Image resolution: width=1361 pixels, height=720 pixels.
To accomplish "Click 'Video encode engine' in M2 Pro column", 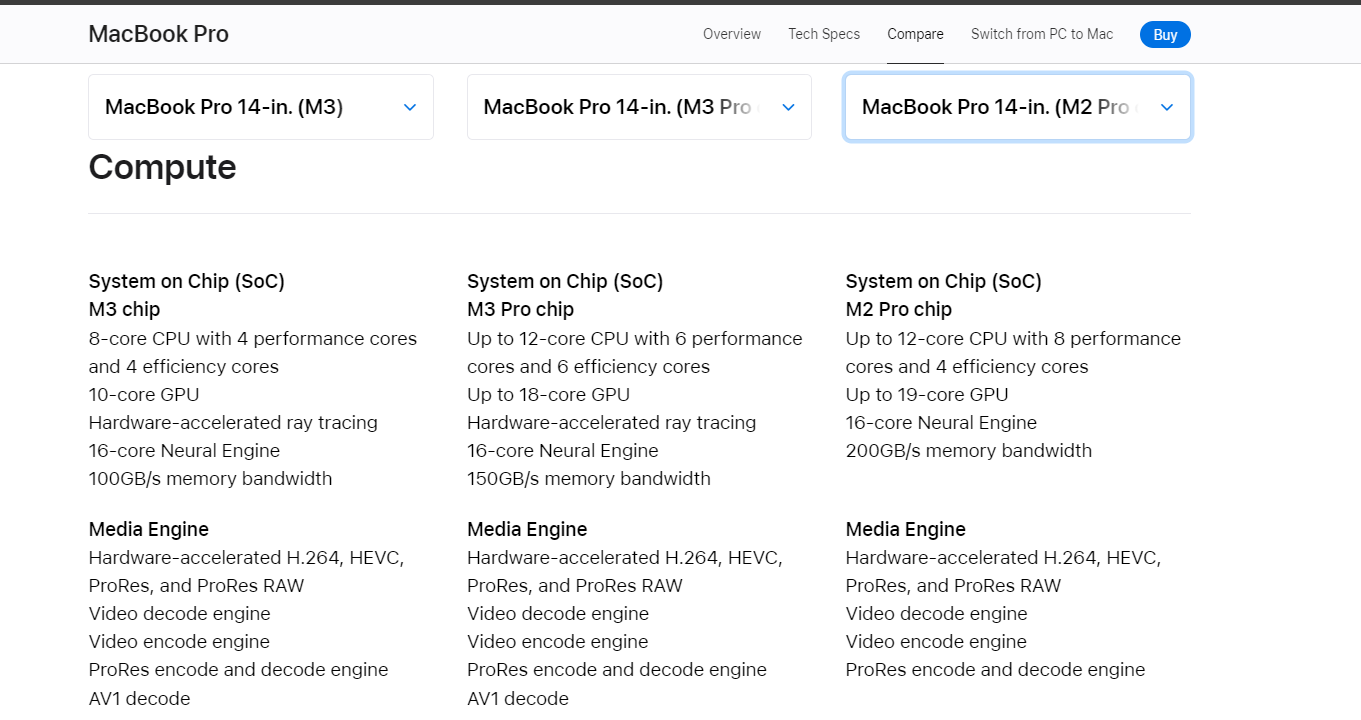I will (937, 641).
